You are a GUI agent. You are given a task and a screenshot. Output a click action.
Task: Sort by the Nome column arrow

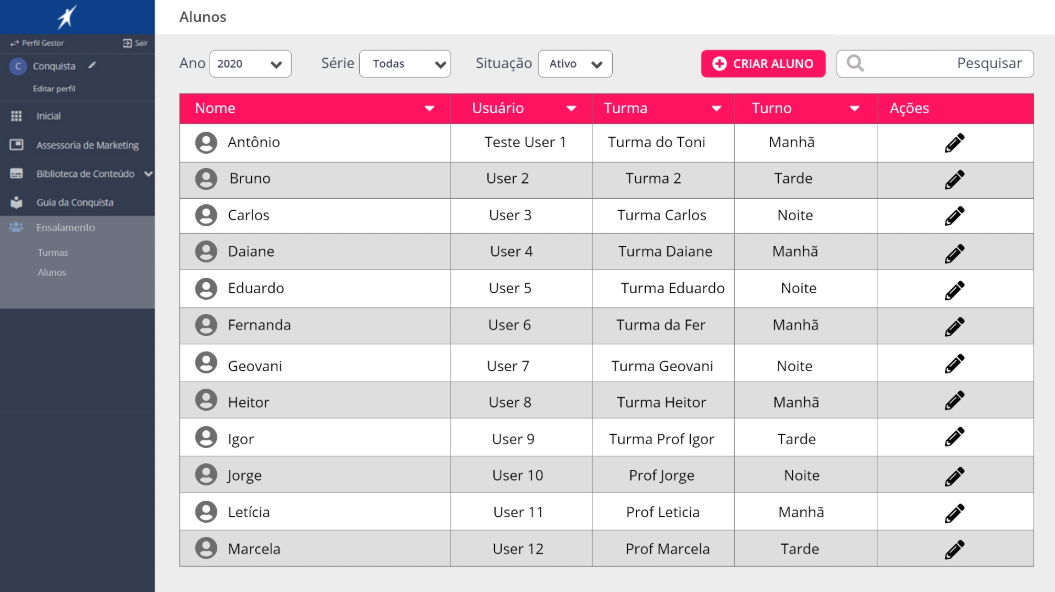click(x=429, y=108)
